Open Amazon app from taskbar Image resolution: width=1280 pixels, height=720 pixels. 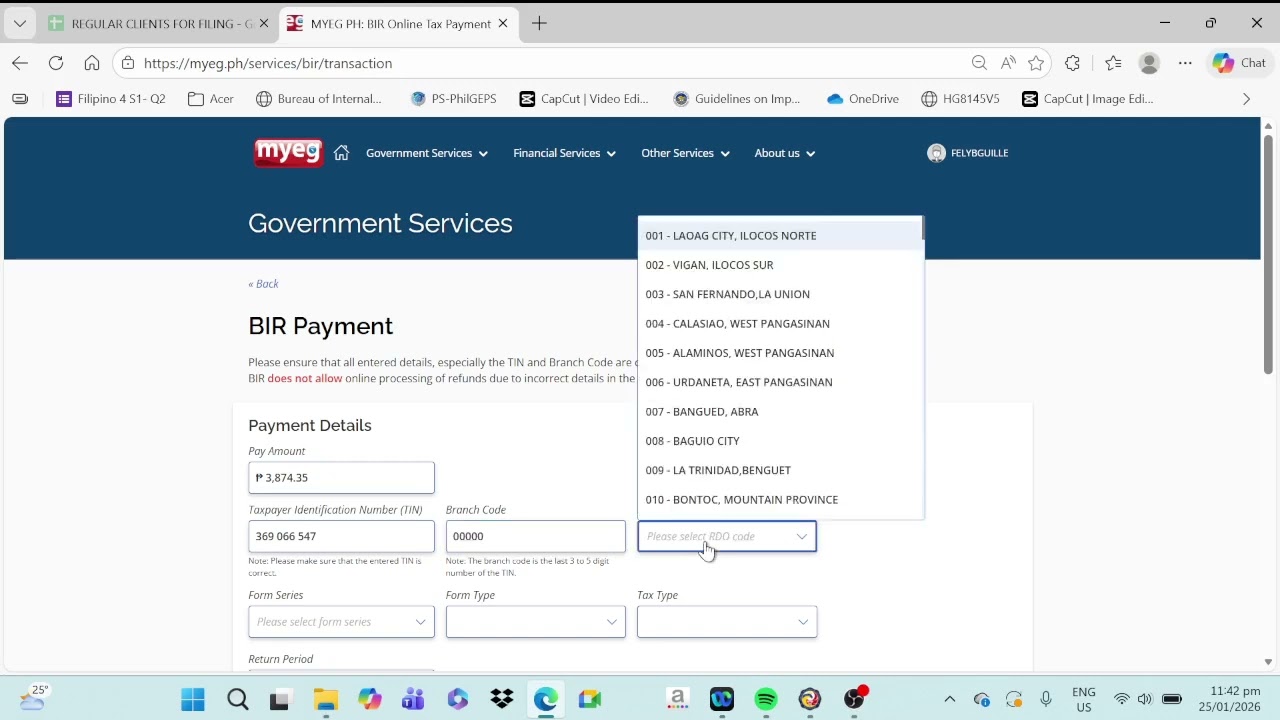click(x=677, y=699)
